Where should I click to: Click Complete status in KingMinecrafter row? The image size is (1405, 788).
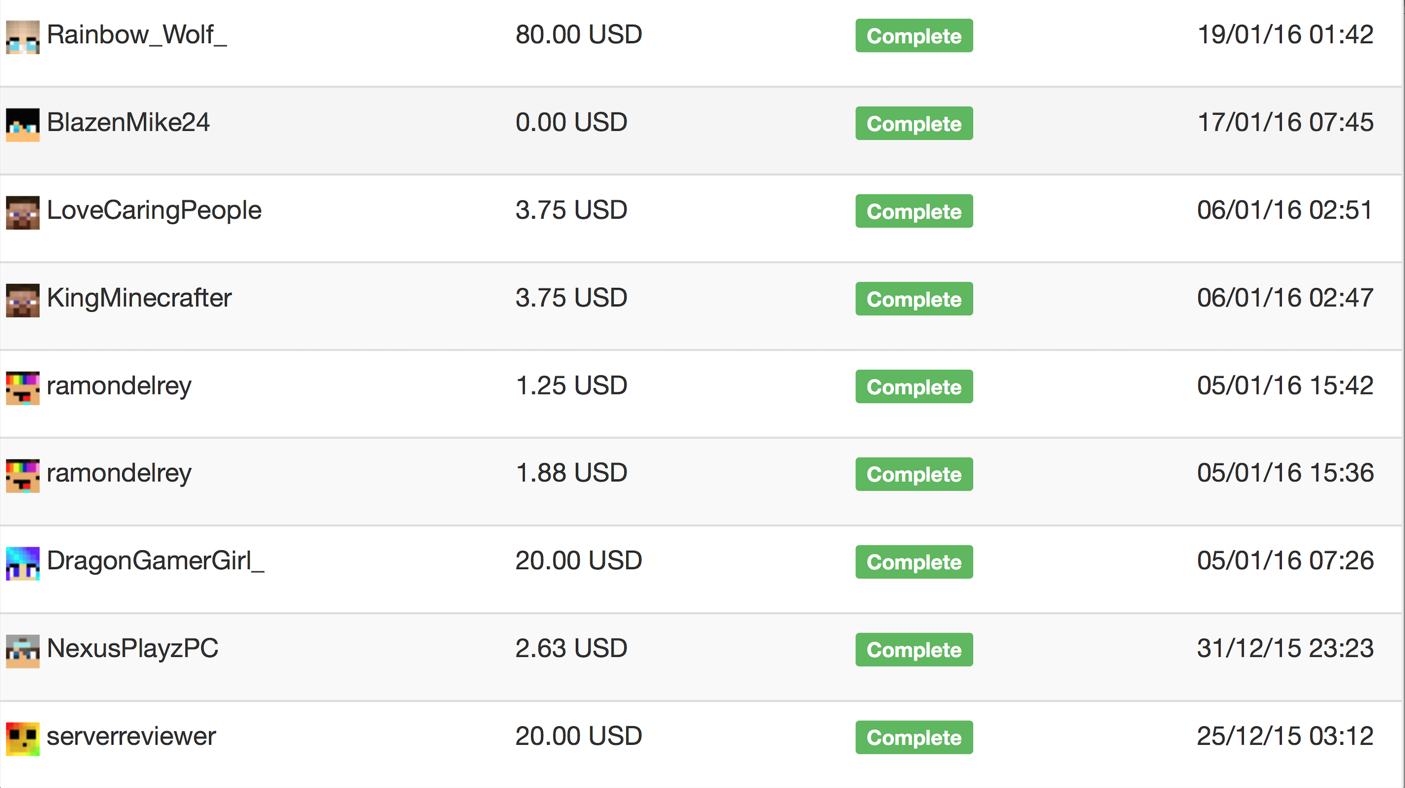tap(913, 299)
